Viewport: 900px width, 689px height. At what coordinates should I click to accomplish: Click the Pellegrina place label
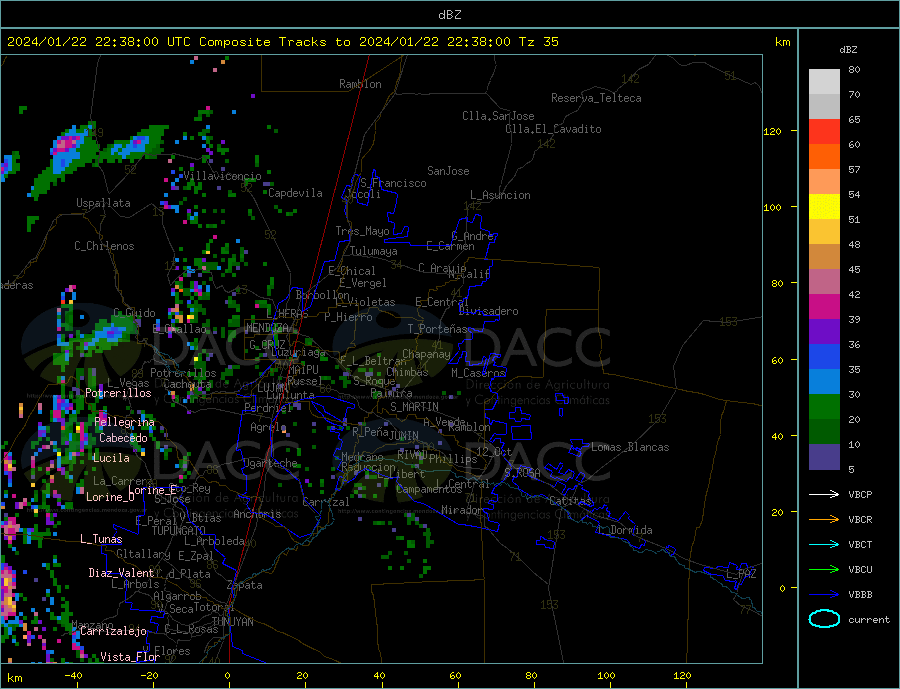click(124, 422)
